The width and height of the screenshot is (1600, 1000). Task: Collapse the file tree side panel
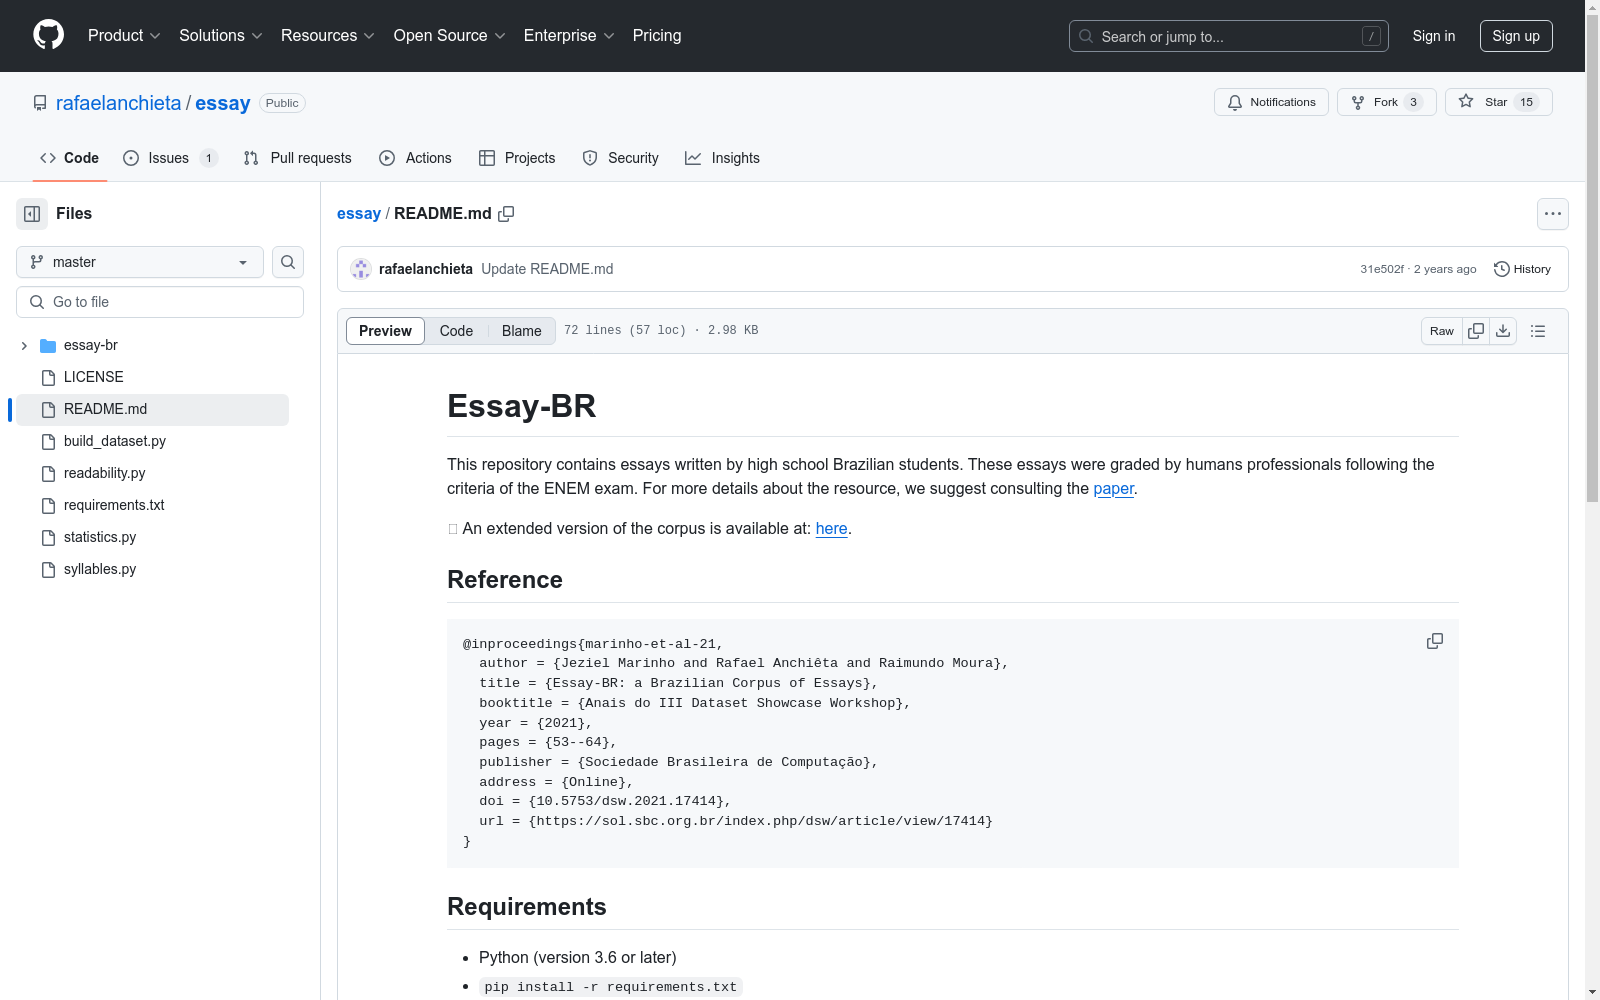(32, 214)
